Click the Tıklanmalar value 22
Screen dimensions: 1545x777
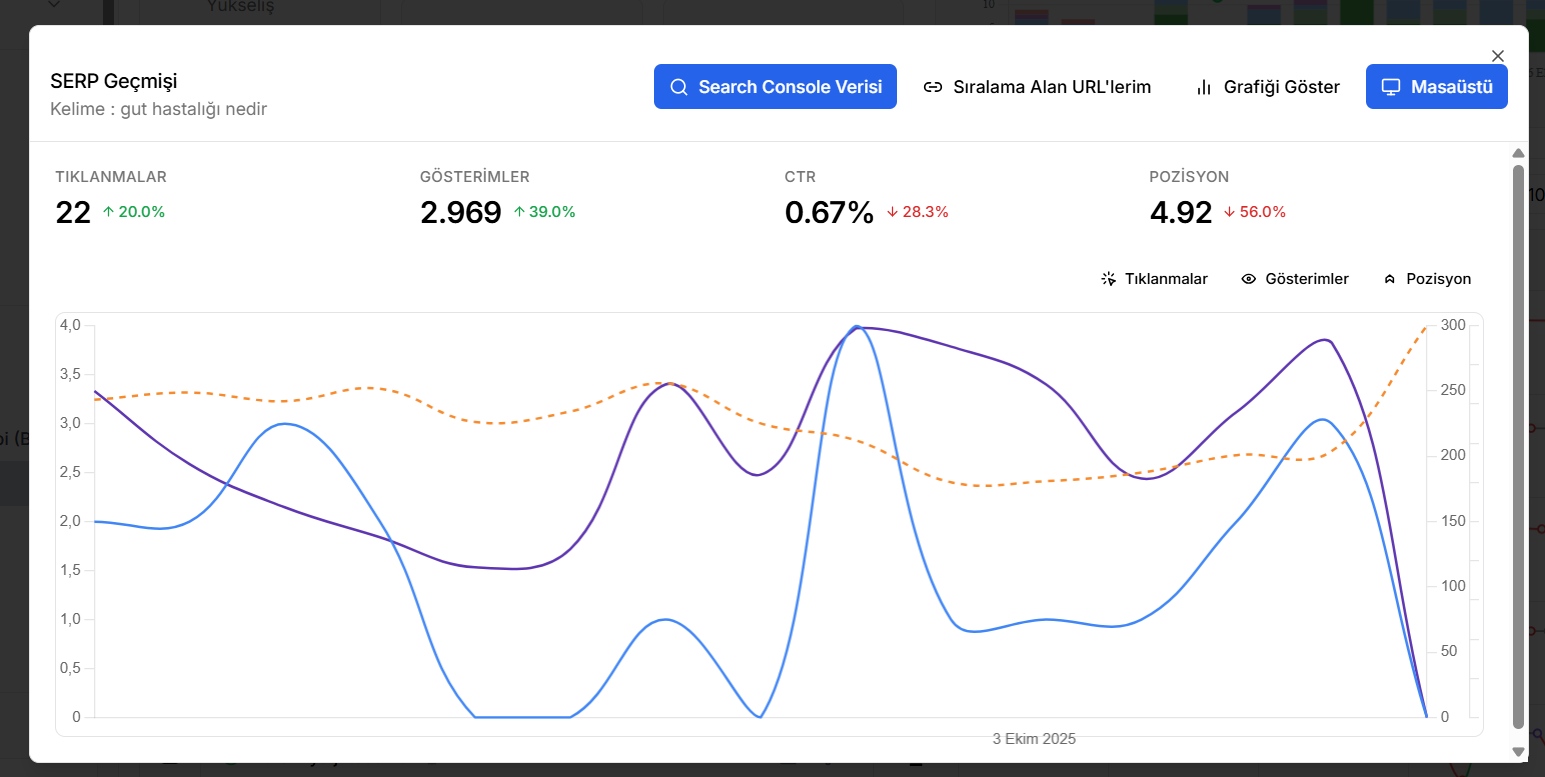point(73,212)
